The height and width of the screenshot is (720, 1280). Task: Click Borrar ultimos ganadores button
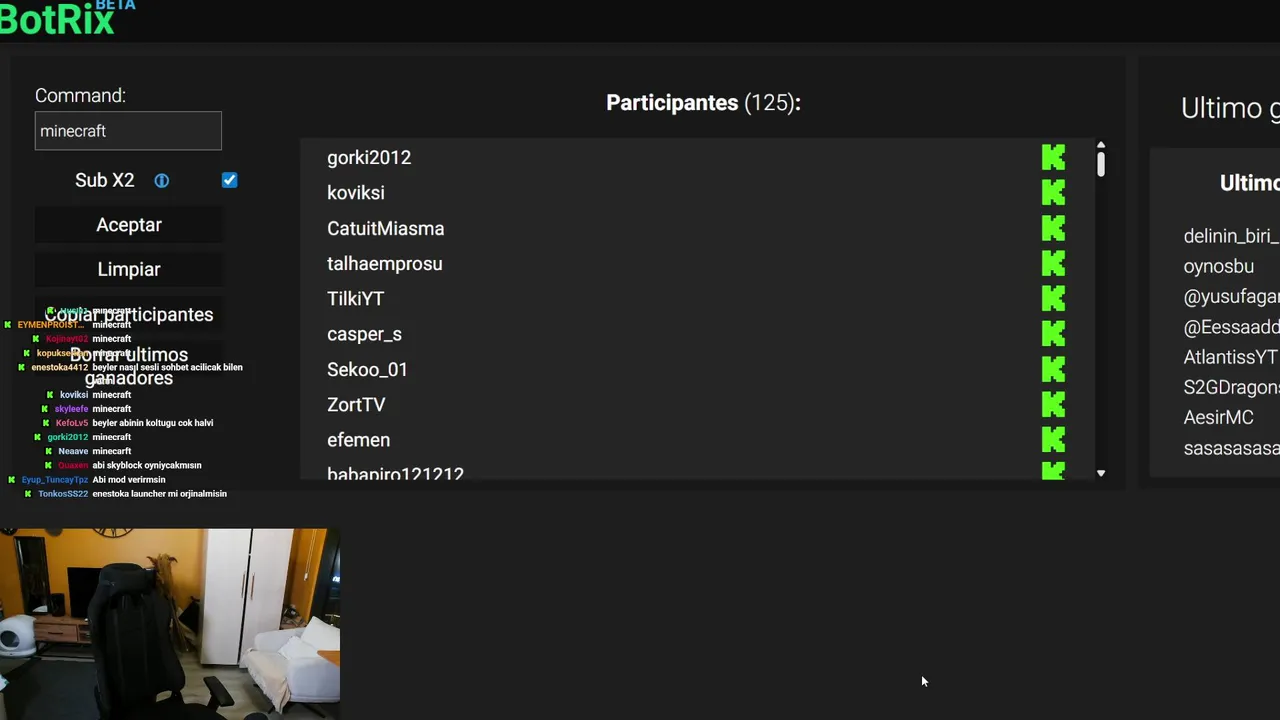pyautogui.click(x=128, y=366)
